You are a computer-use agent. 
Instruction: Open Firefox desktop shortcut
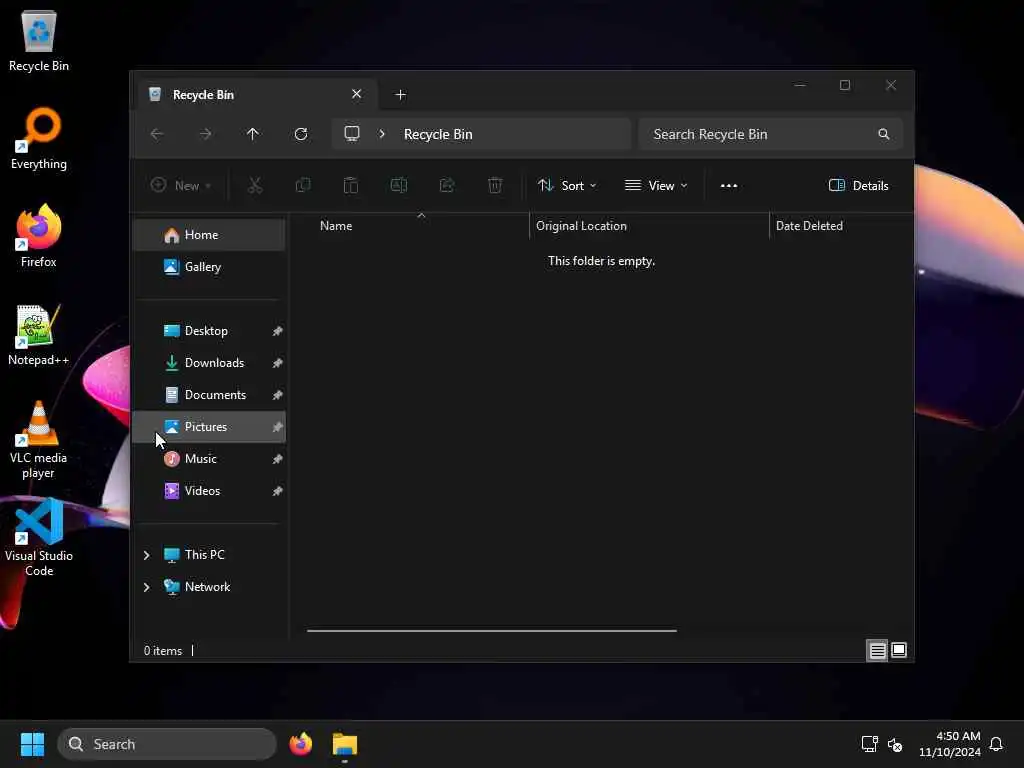39,236
